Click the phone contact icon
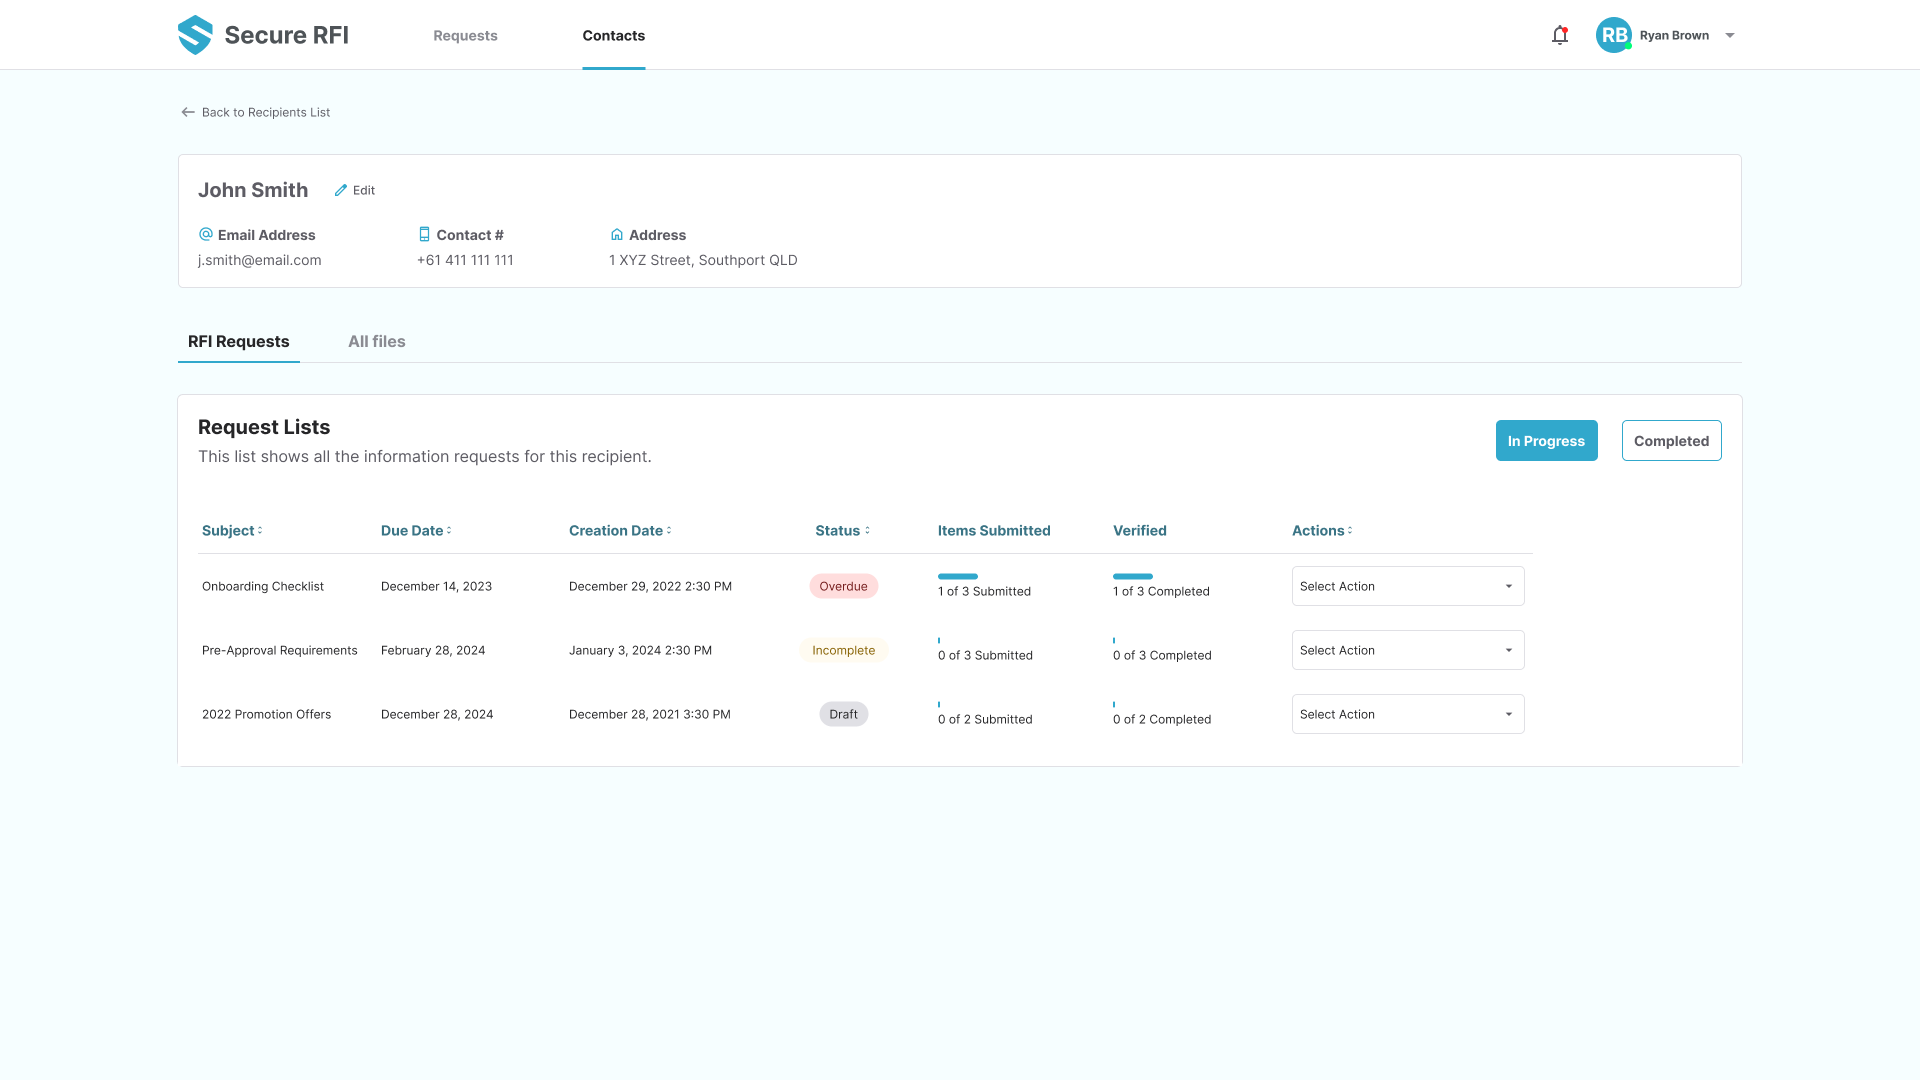Viewport: 1920px width, 1080px height. click(424, 234)
